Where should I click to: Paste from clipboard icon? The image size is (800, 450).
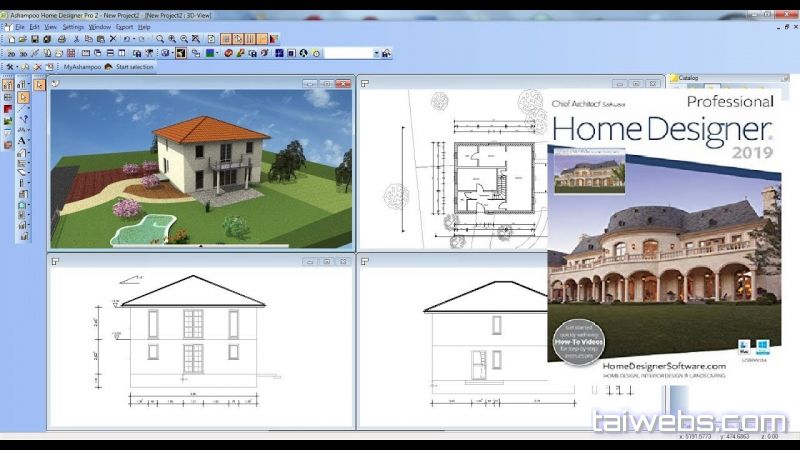(101, 39)
